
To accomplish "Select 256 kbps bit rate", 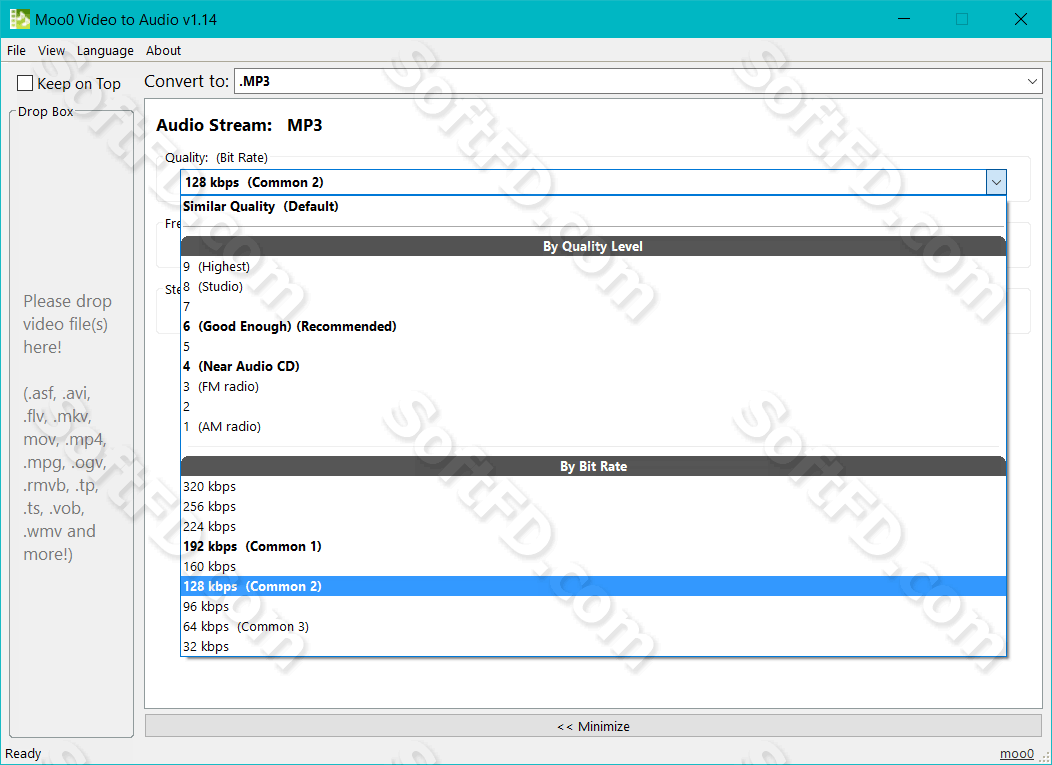I will [594, 507].
